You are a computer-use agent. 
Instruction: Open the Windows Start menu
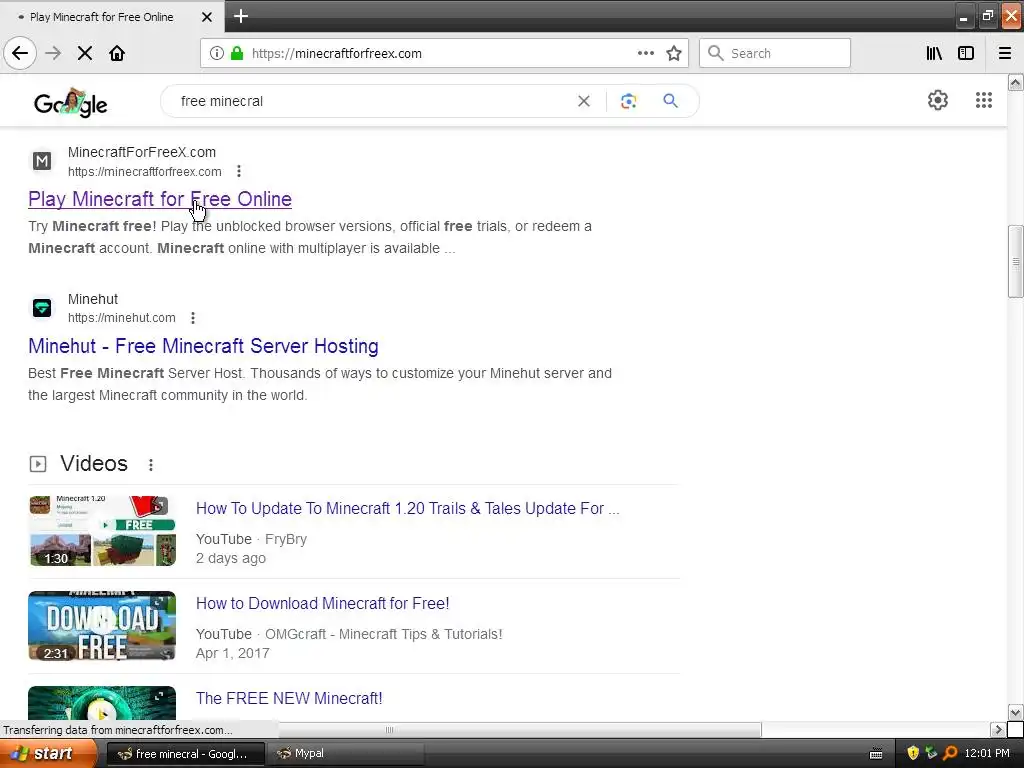48,754
